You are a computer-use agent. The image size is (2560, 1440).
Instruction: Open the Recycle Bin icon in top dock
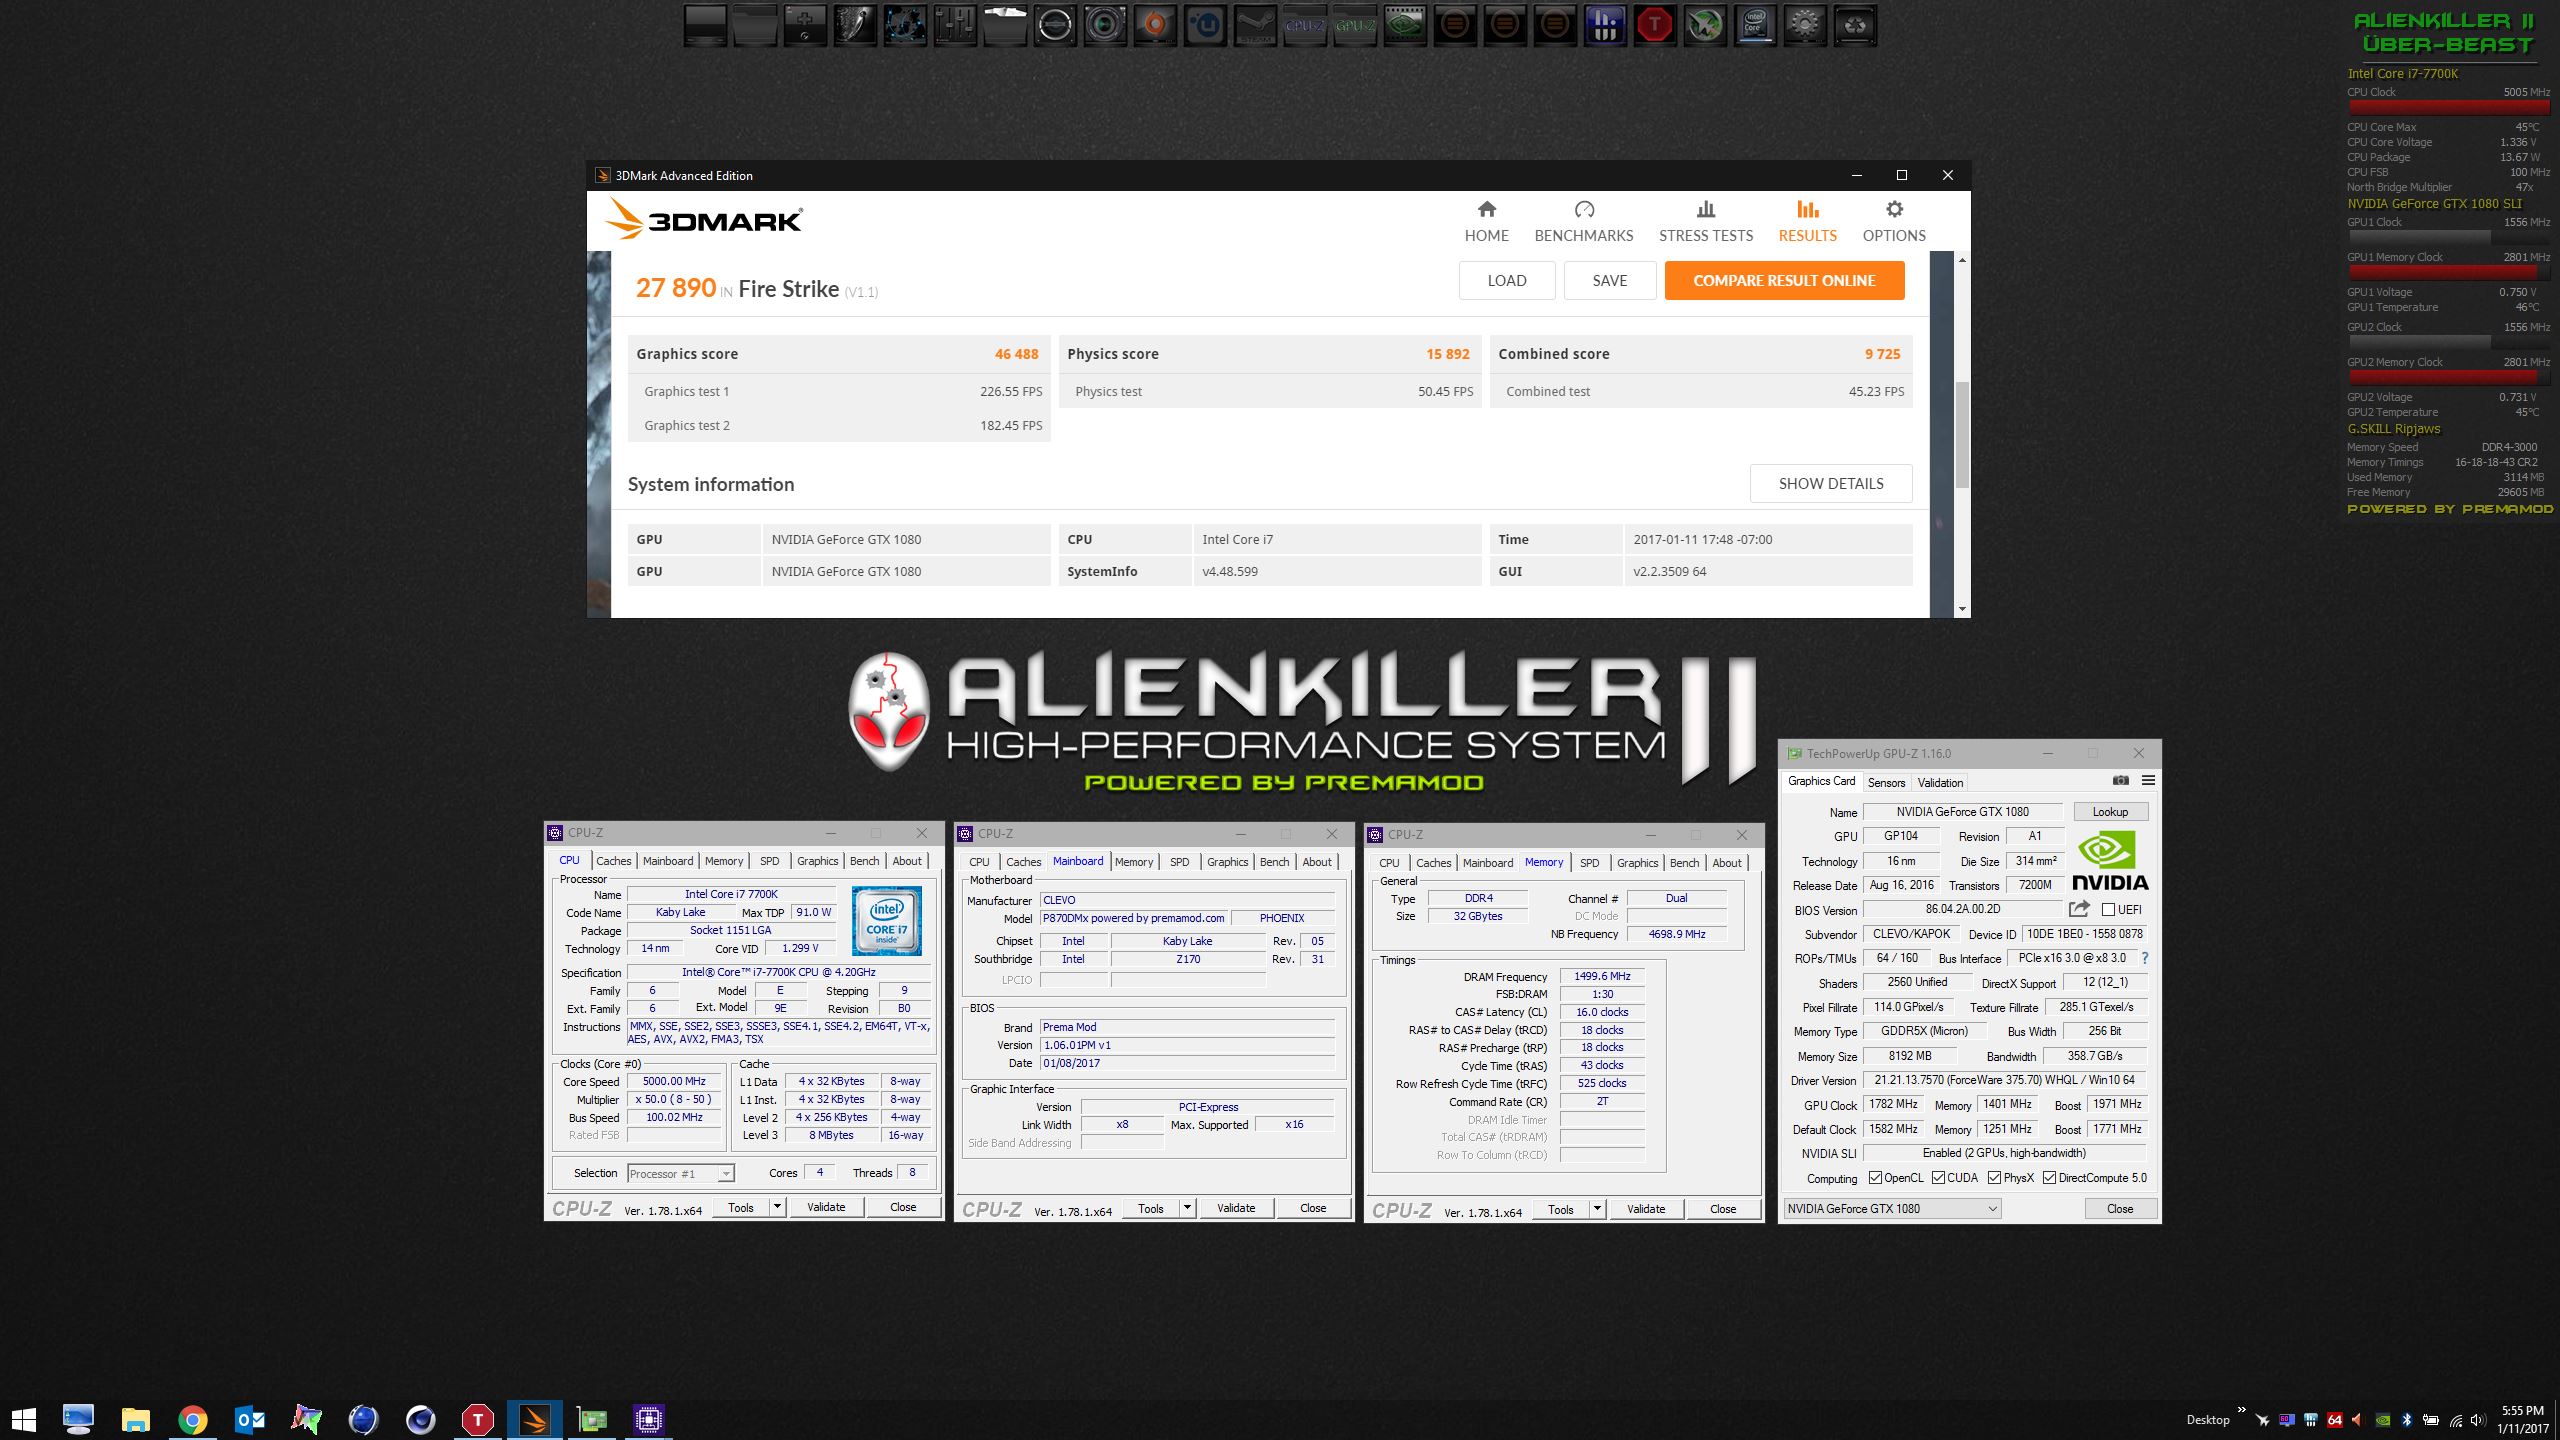coord(1855,25)
